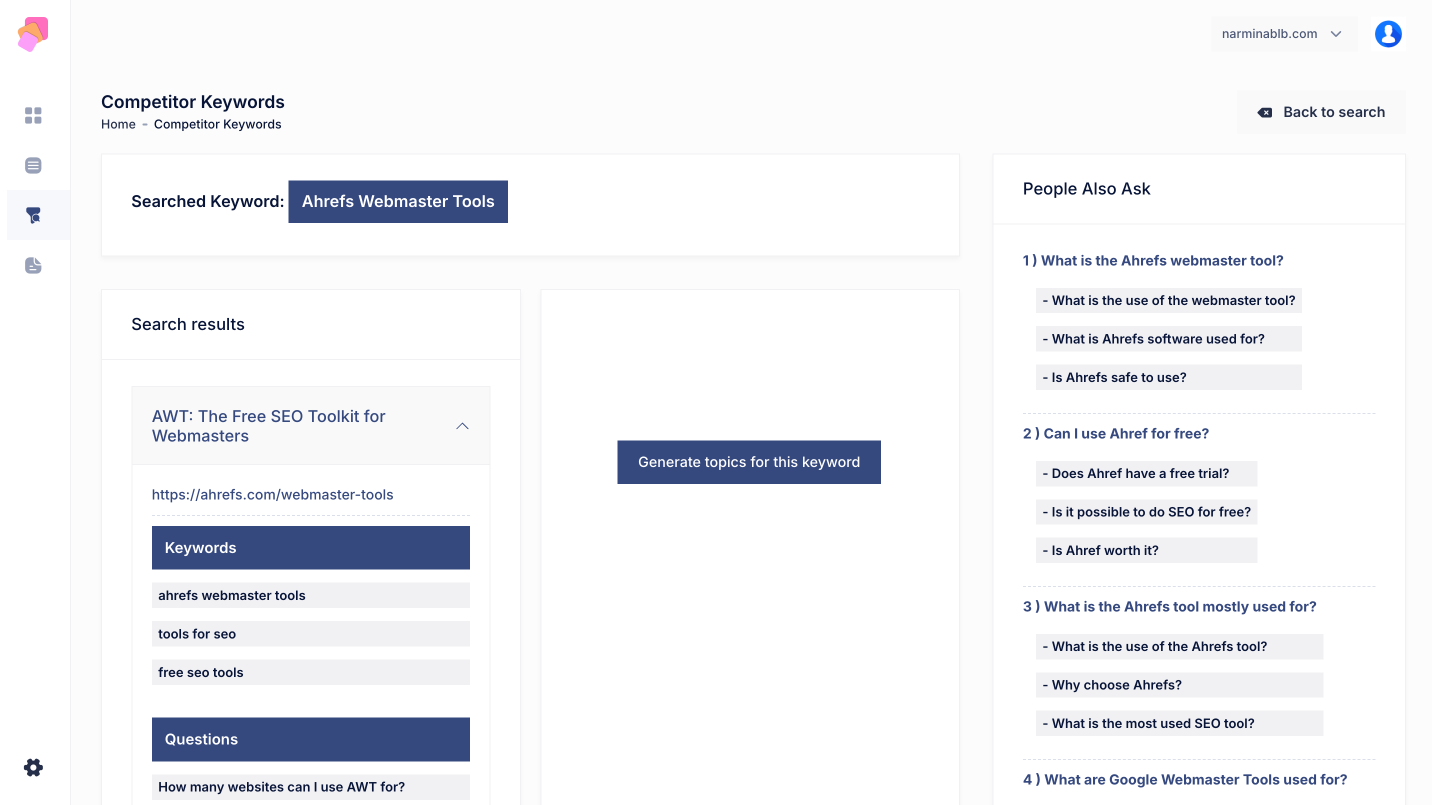The height and width of the screenshot is (805, 1432).
Task: Click 'What is the most used SEO tool?'
Action: pyautogui.click(x=1180, y=724)
